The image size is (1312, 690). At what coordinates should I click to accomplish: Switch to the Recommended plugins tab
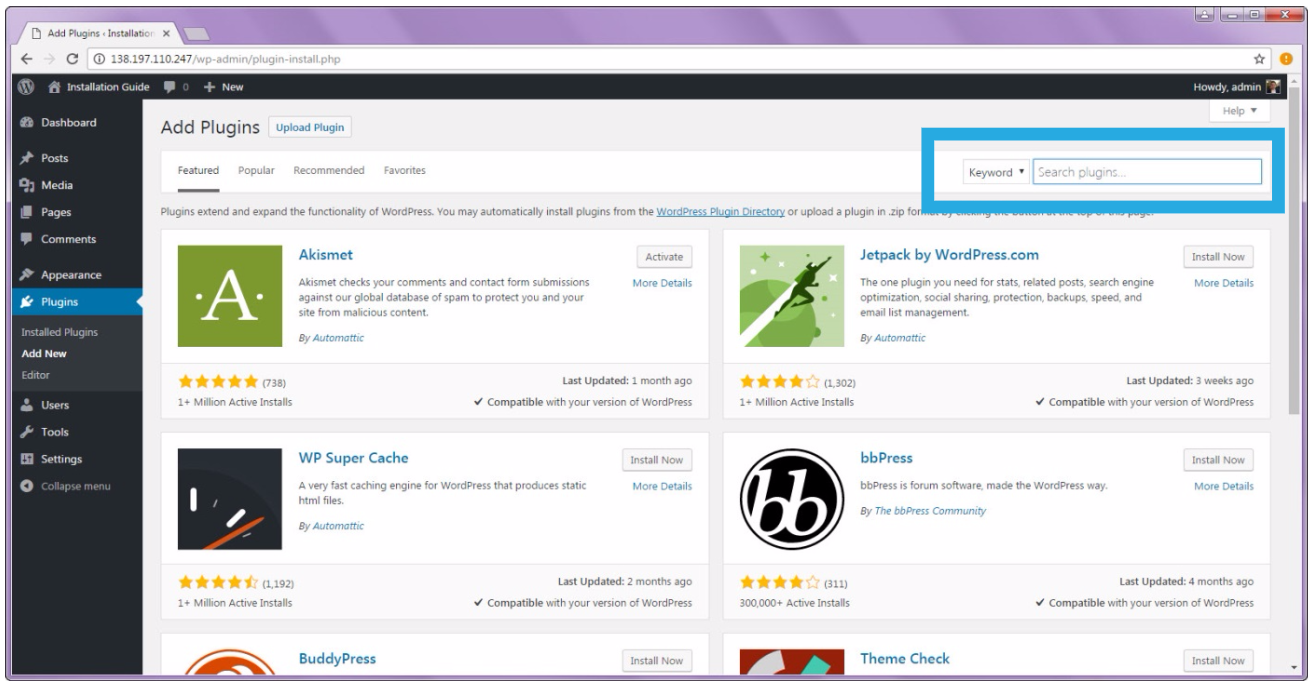tap(328, 171)
